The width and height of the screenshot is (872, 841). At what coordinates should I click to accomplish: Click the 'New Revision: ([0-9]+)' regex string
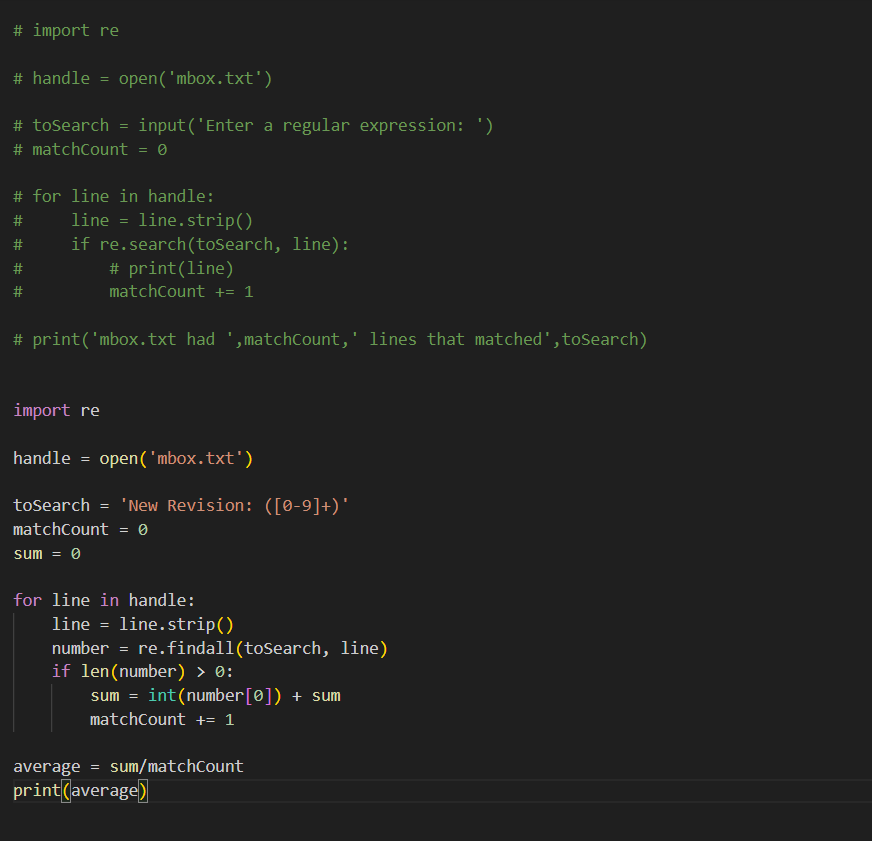click(234, 506)
